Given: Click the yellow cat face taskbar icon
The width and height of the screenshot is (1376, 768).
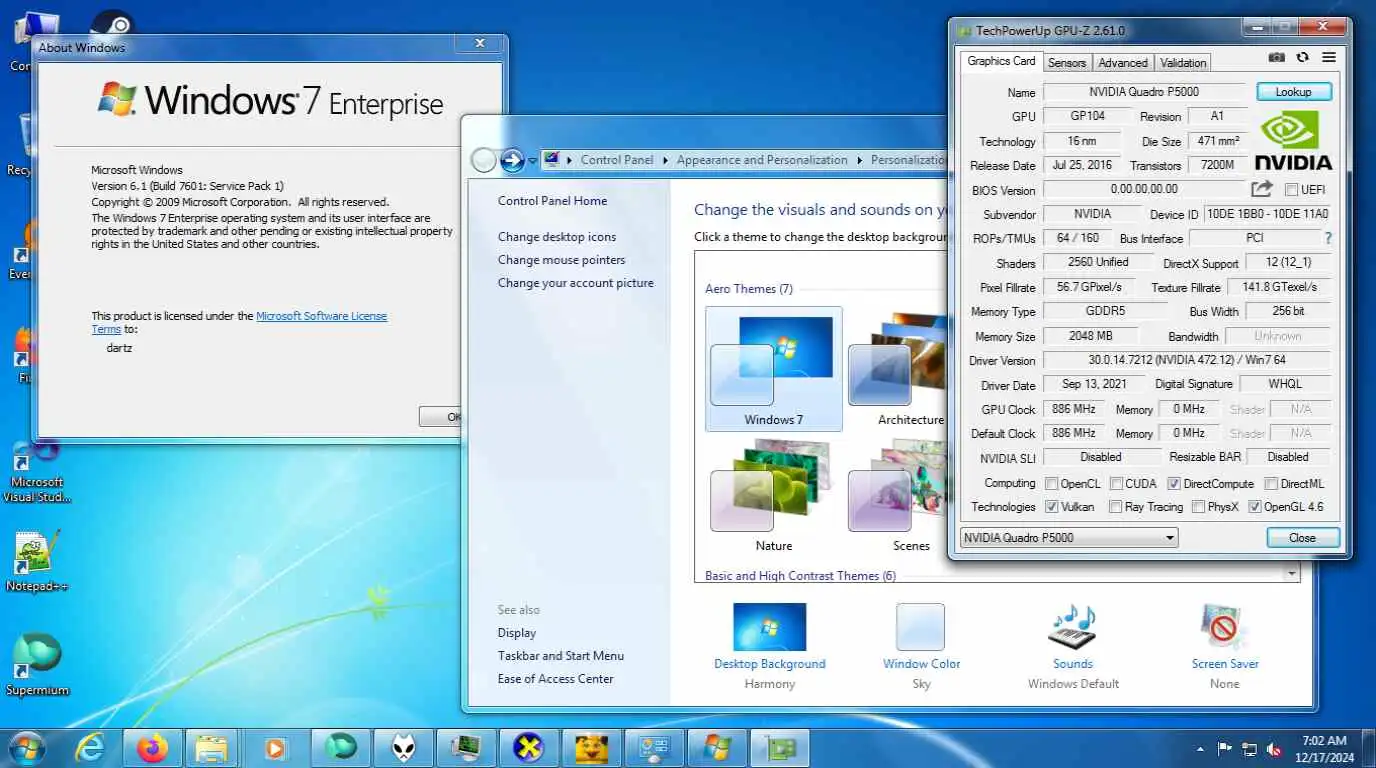Looking at the screenshot, I should click(x=592, y=748).
